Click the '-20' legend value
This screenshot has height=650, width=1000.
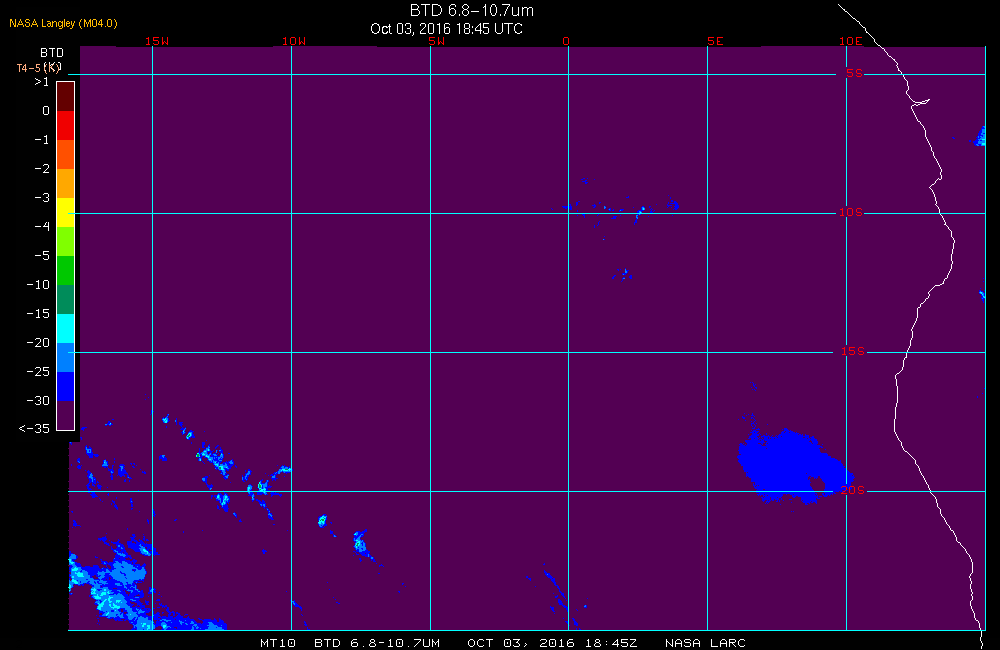click(38, 343)
